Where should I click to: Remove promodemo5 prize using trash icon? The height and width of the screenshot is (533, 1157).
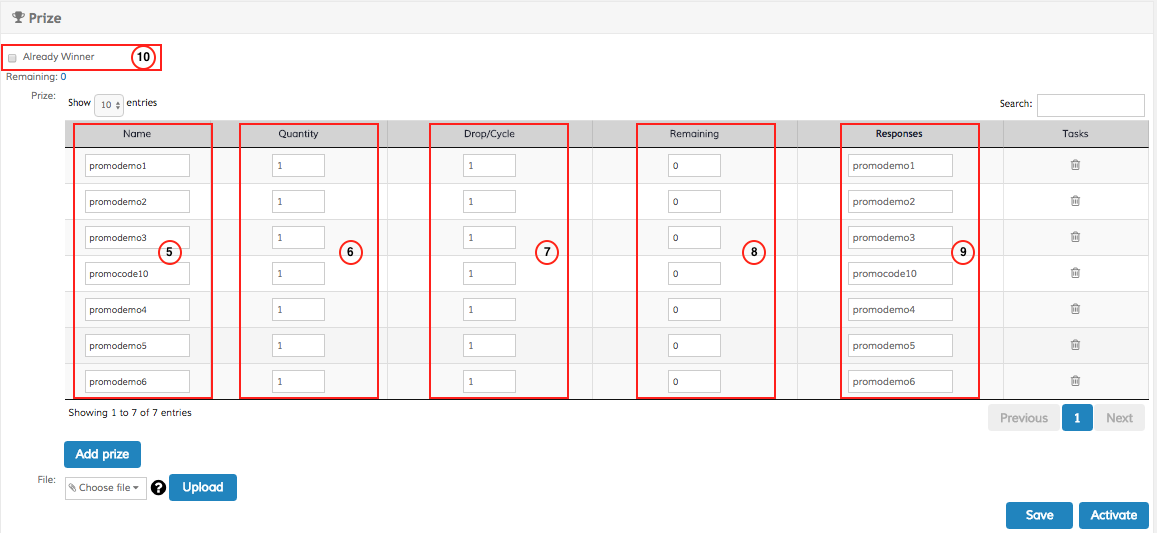(x=1075, y=345)
